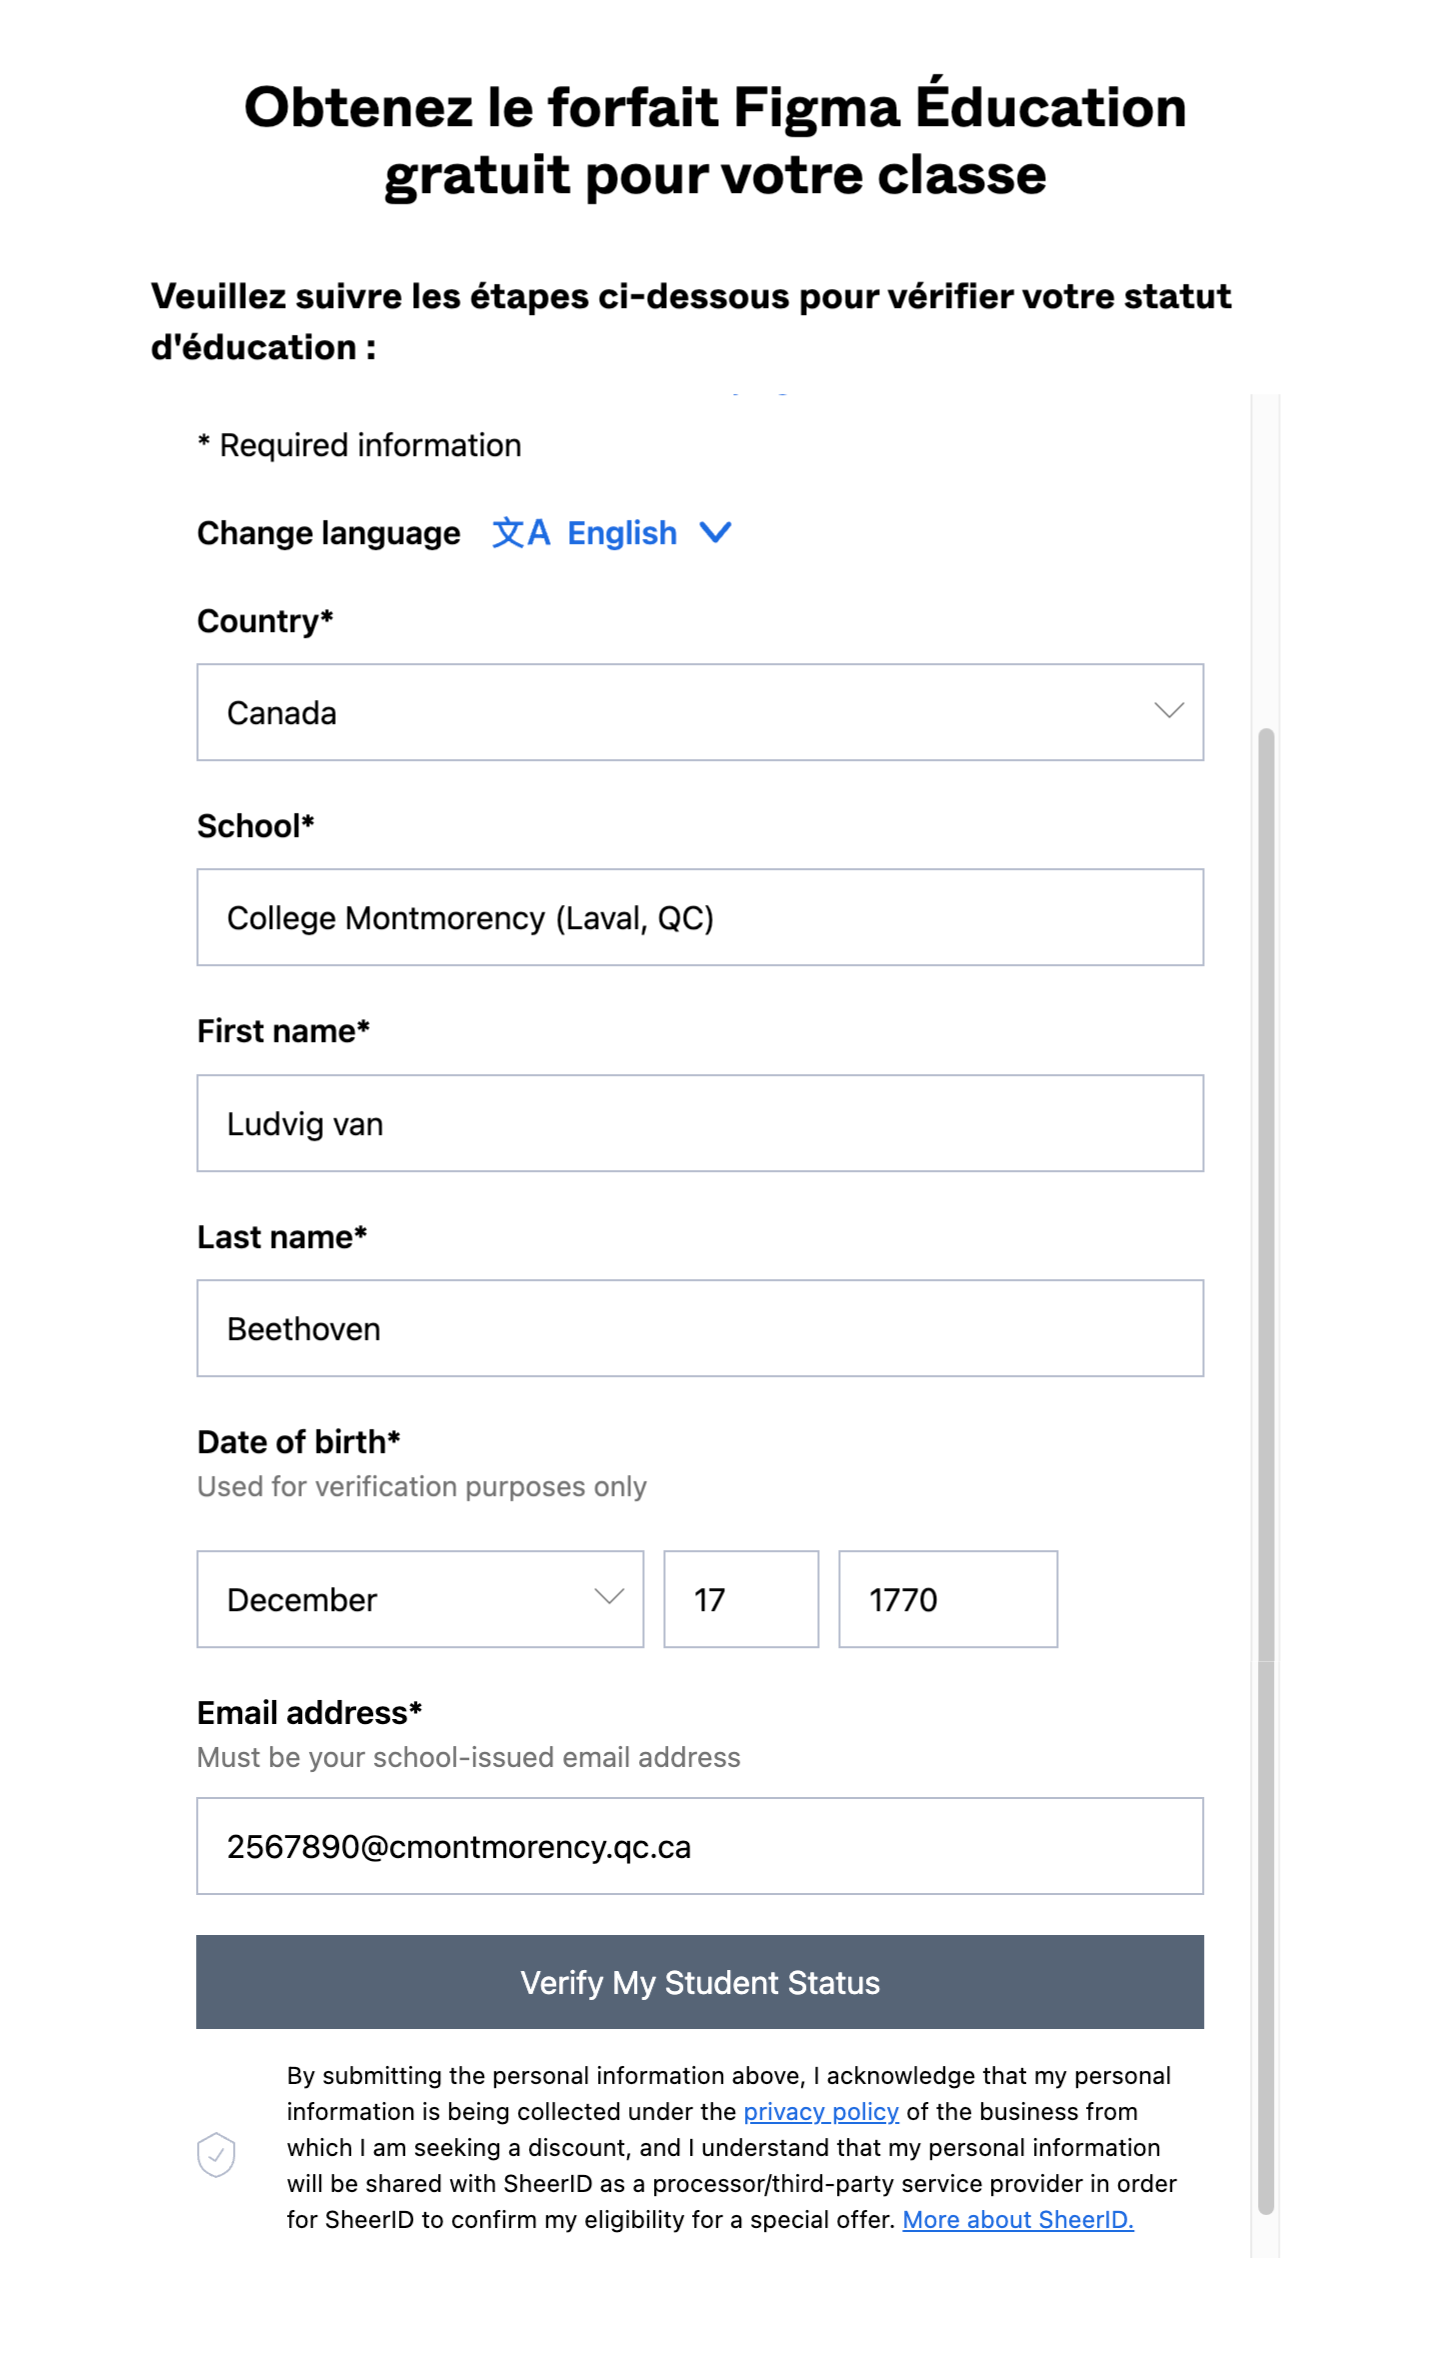Click the School field label
Viewport: 1440px width, 2361px height.
(x=255, y=826)
